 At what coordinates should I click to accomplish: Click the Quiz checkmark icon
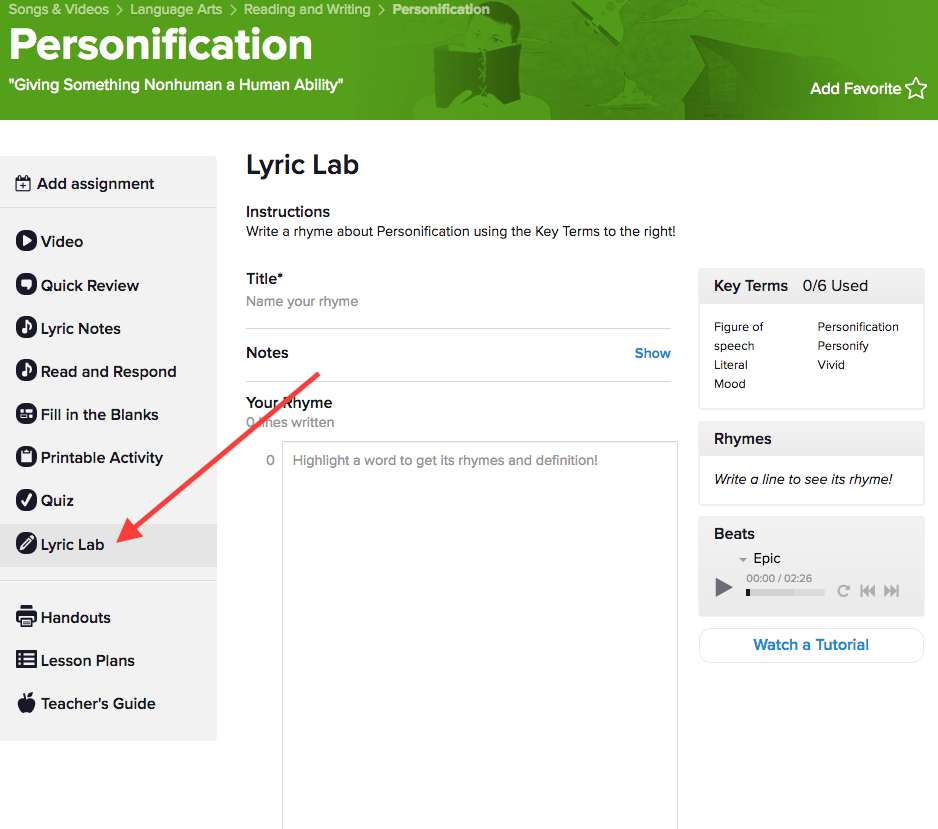[26, 500]
